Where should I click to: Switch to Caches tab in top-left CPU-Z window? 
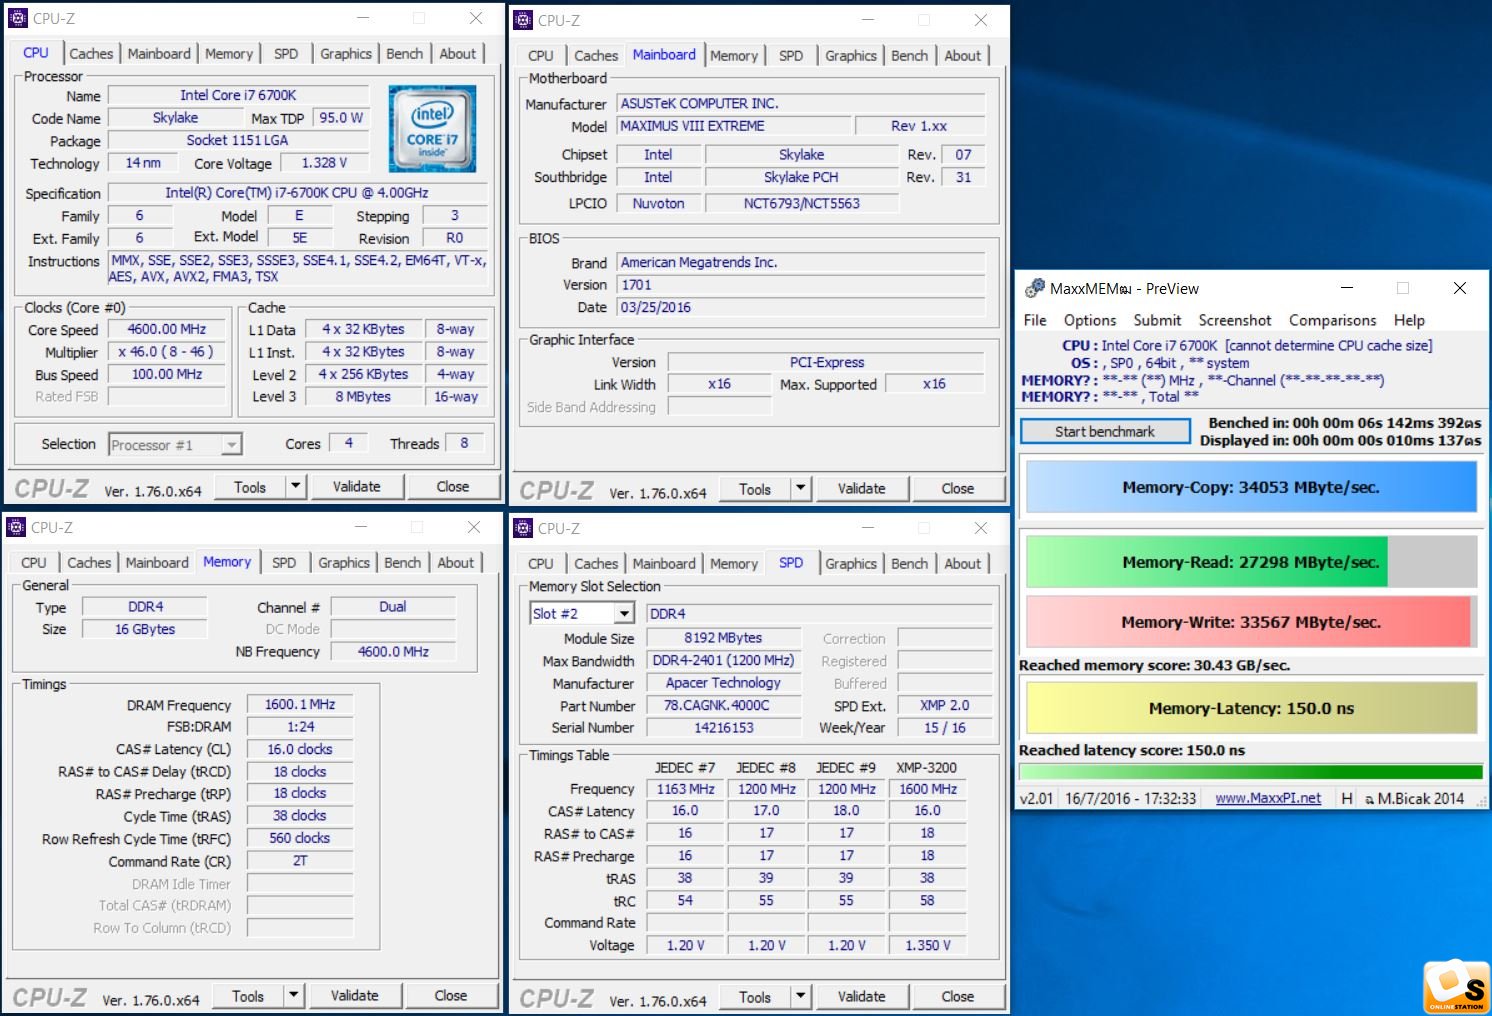click(91, 54)
